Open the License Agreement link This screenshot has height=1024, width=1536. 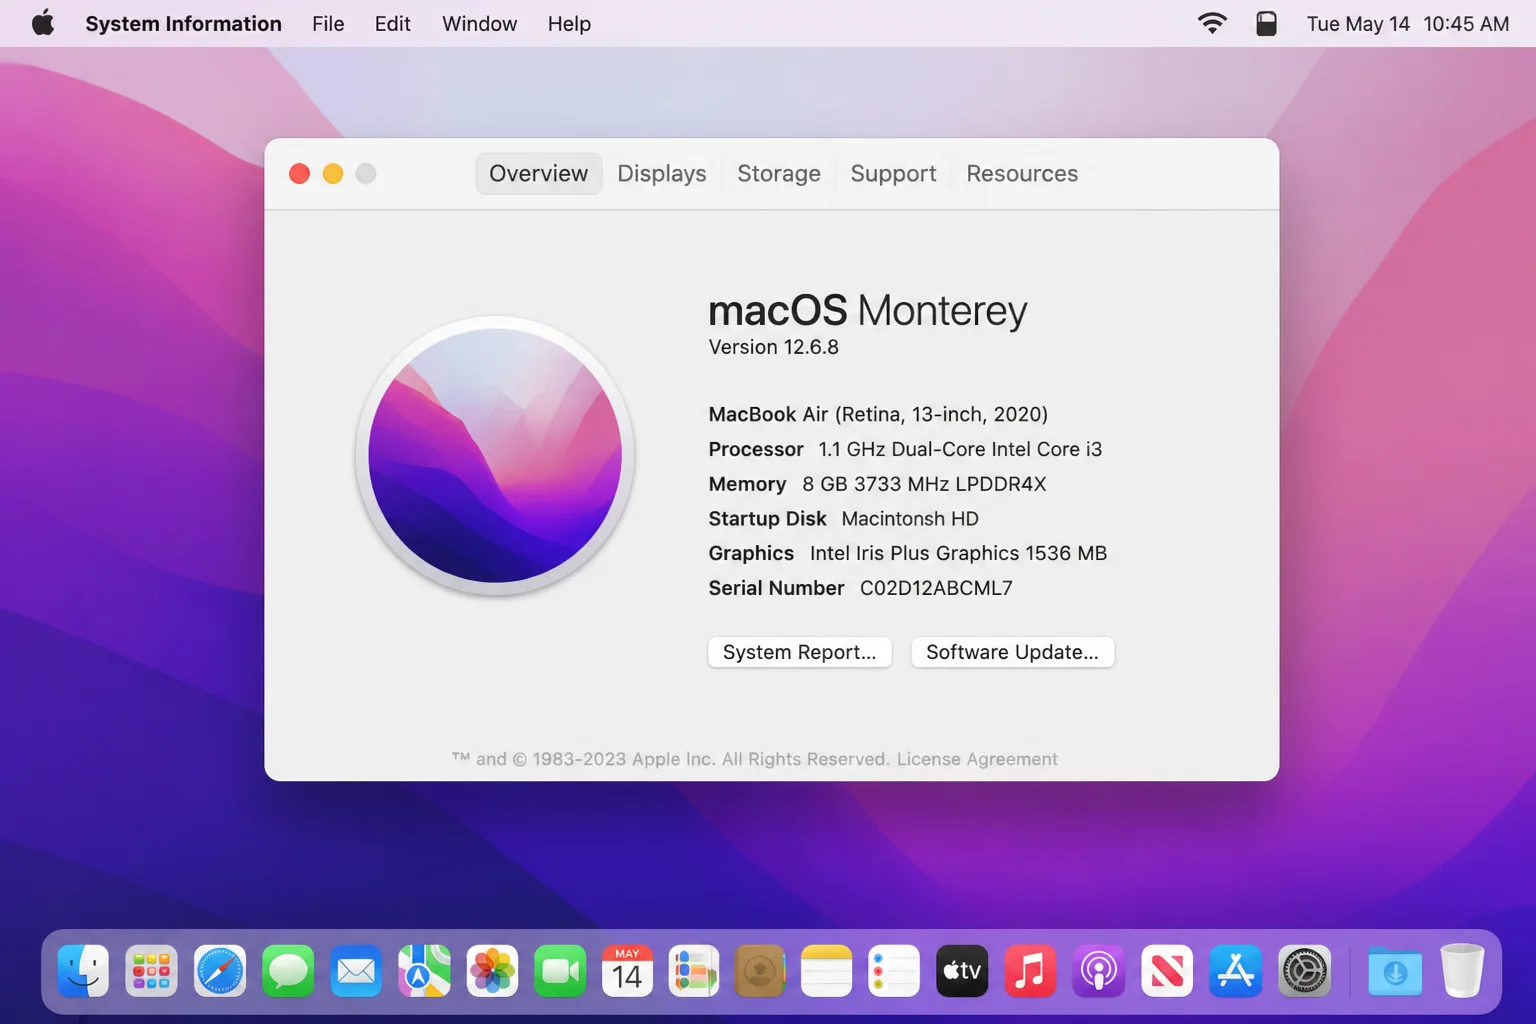coord(977,759)
